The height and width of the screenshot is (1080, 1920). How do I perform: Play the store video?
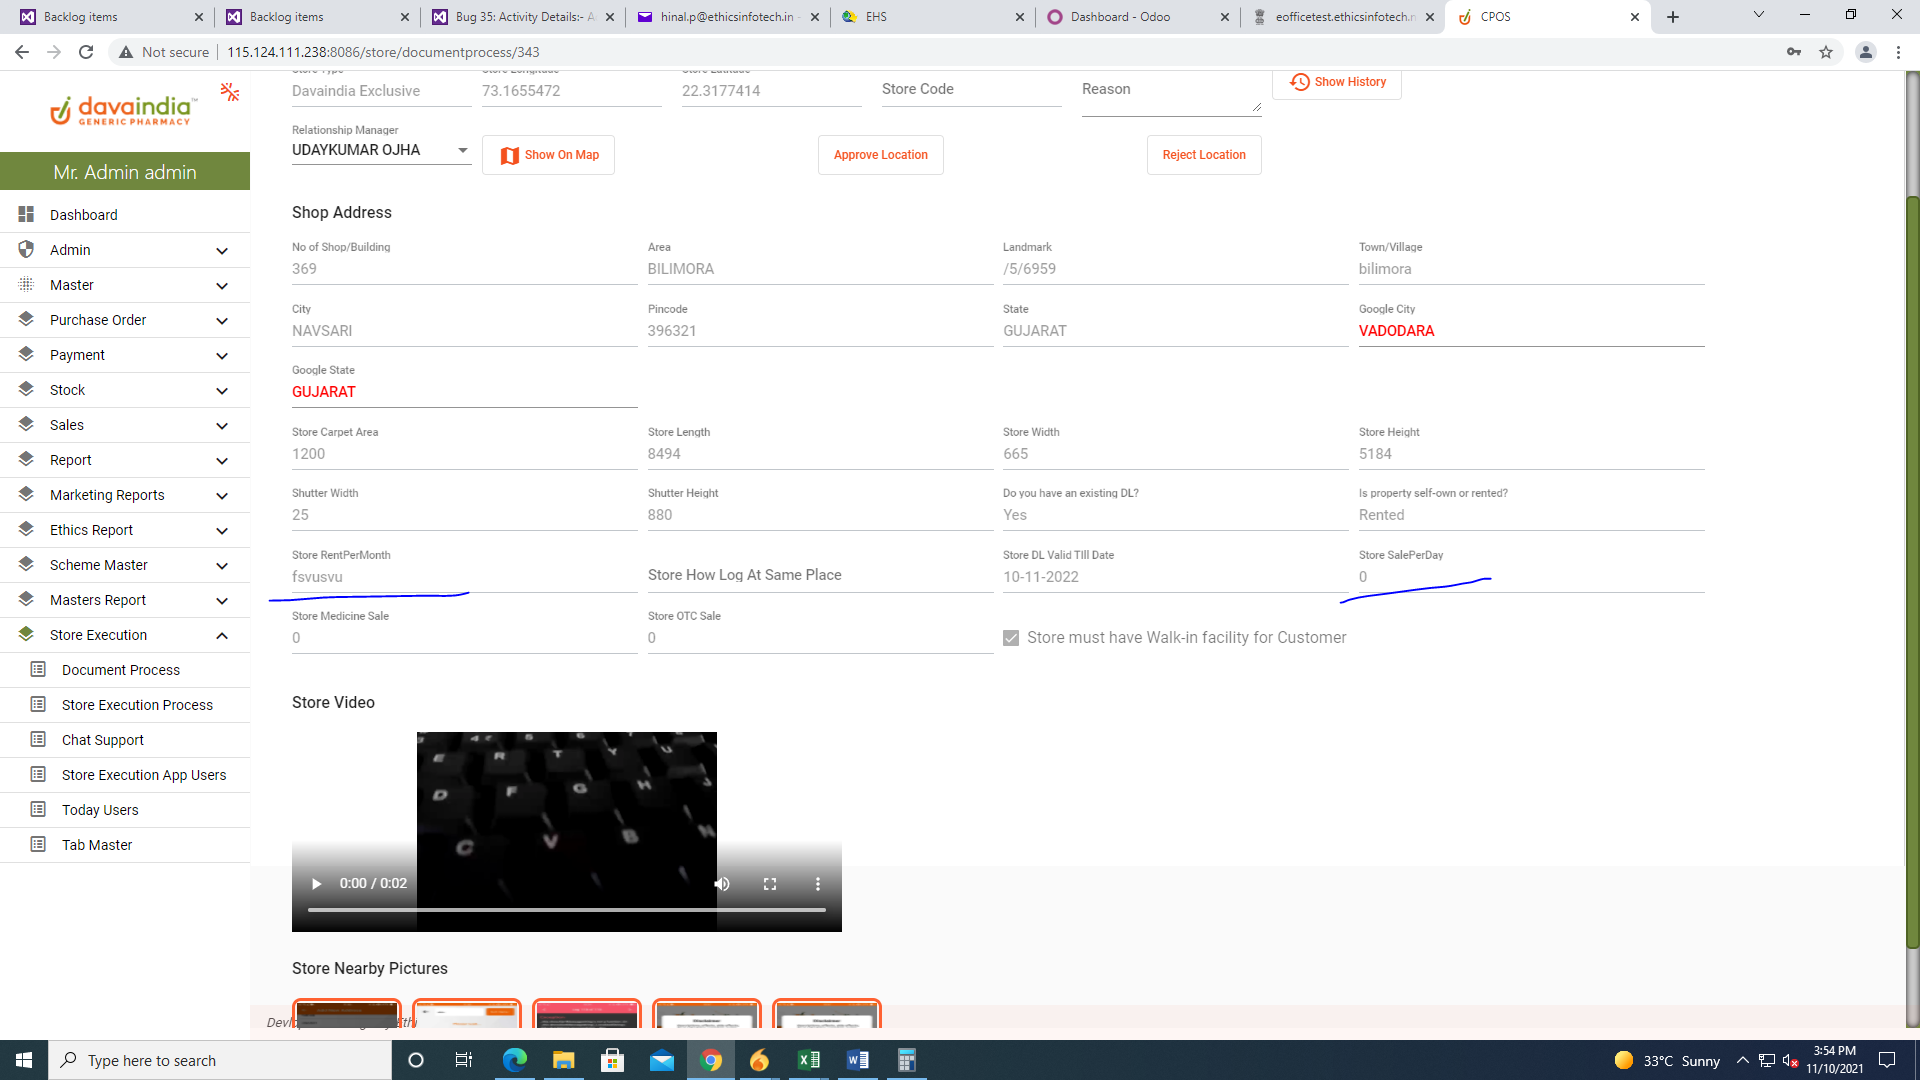tap(316, 884)
